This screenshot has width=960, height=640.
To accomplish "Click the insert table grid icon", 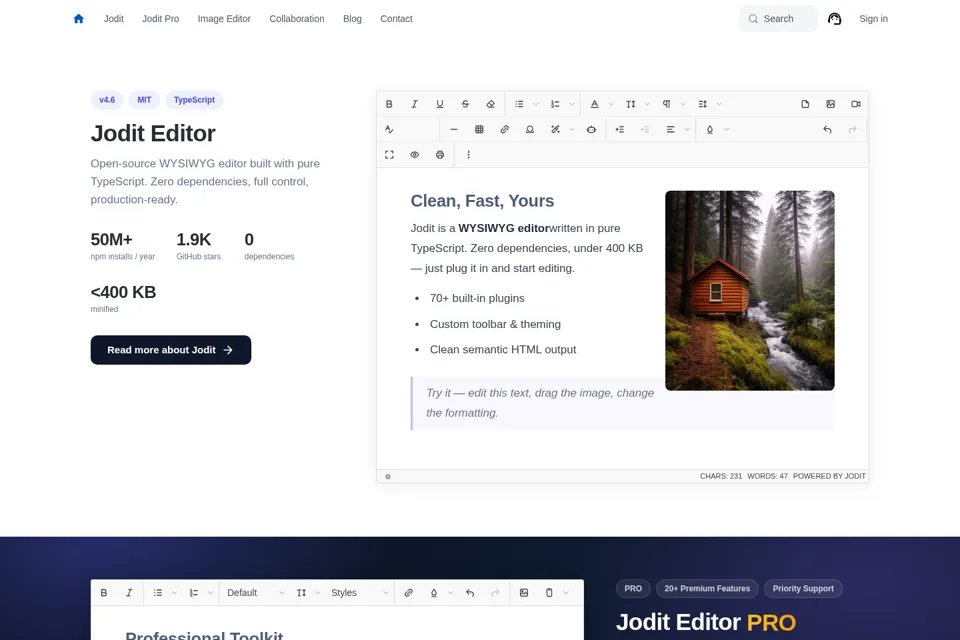I will click(479, 129).
